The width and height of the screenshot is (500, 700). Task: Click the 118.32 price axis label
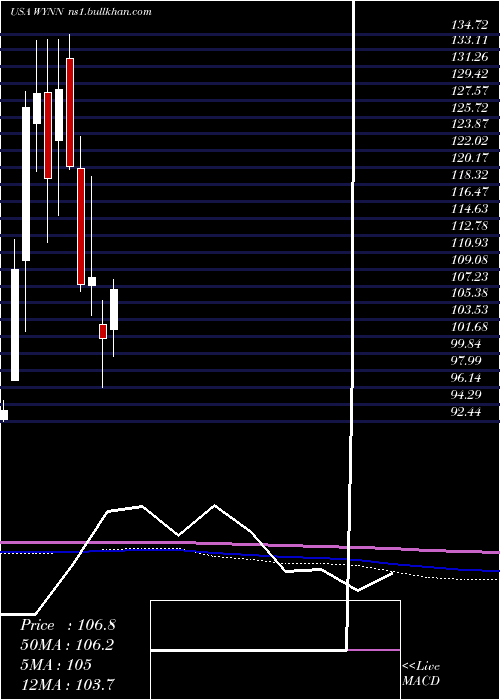[470, 175]
